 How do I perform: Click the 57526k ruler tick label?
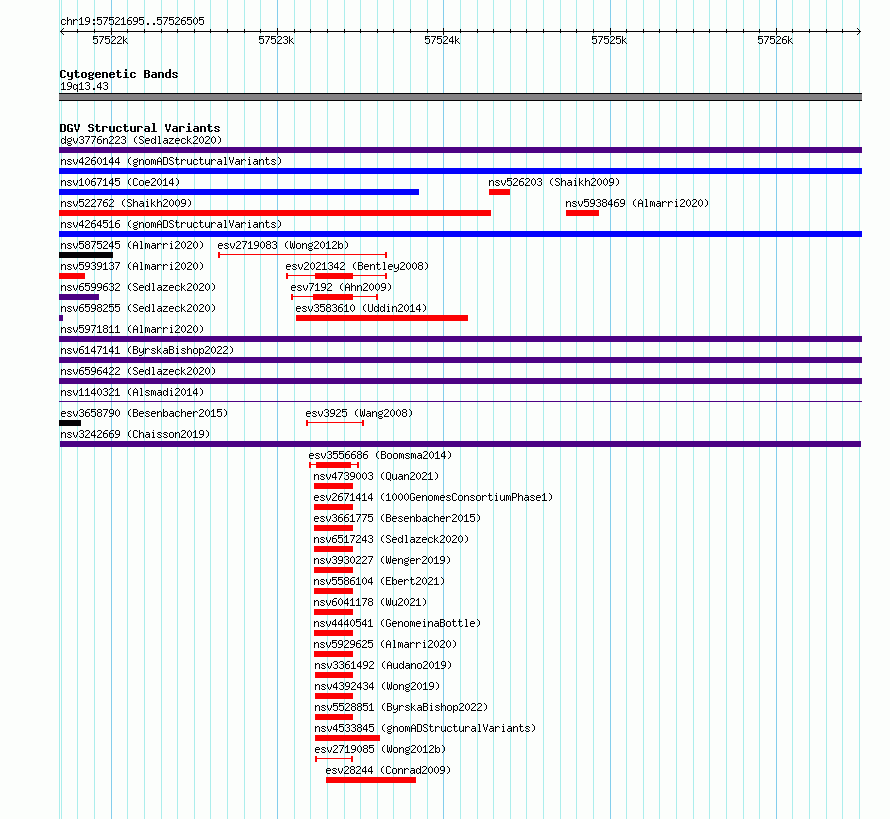pos(775,40)
